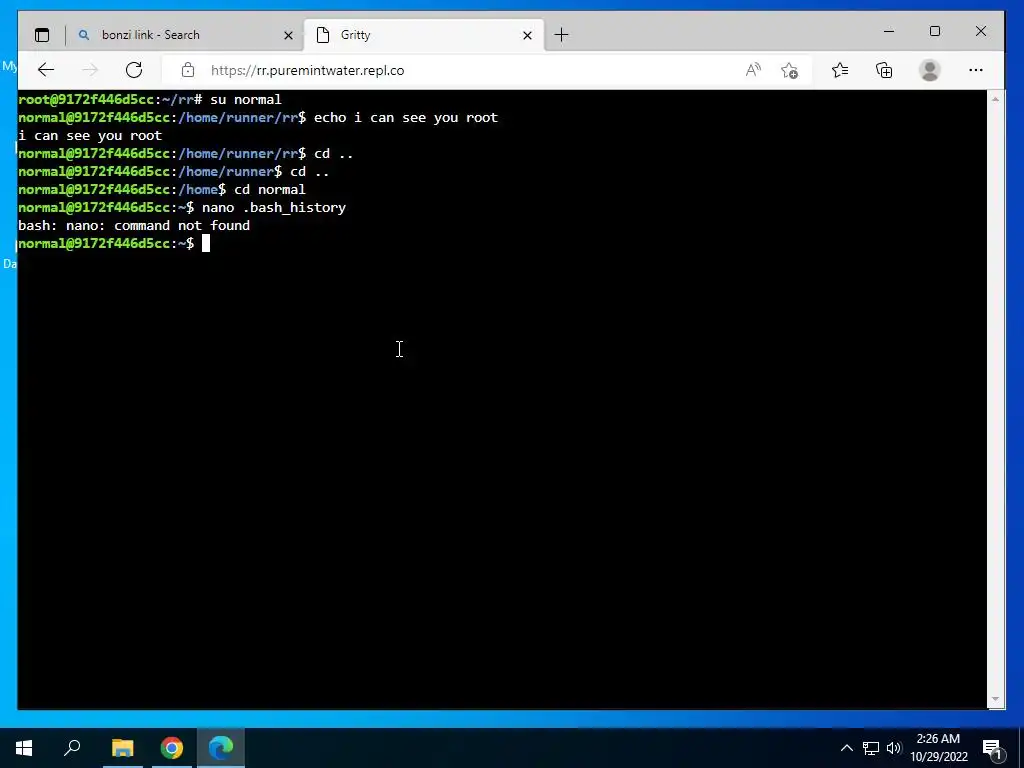This screenshot has height=768, width=1024.
Task: Refresh the current page
Action: pos(134,70)
